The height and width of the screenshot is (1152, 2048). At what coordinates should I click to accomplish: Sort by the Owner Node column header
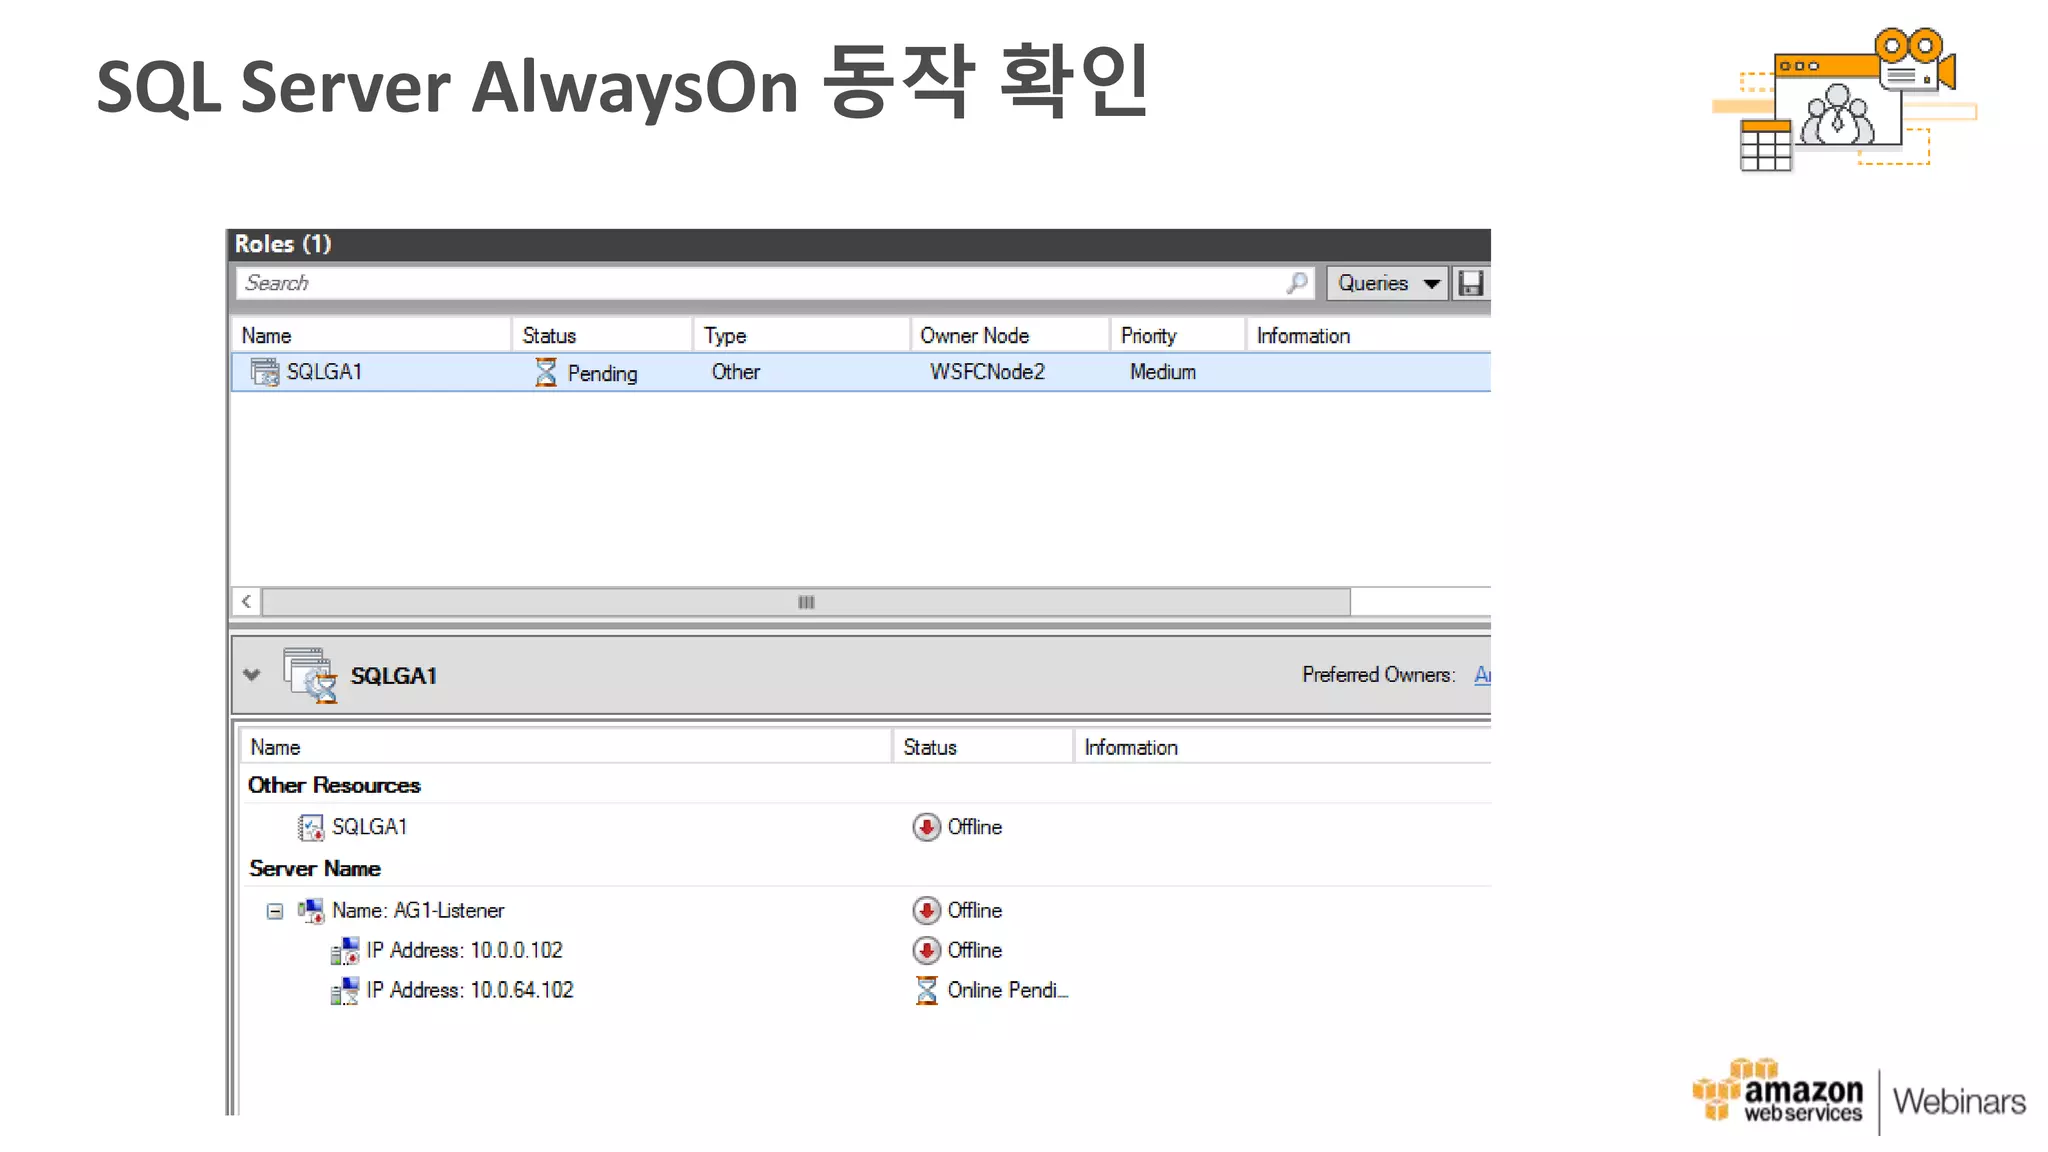coord(1010,336)
